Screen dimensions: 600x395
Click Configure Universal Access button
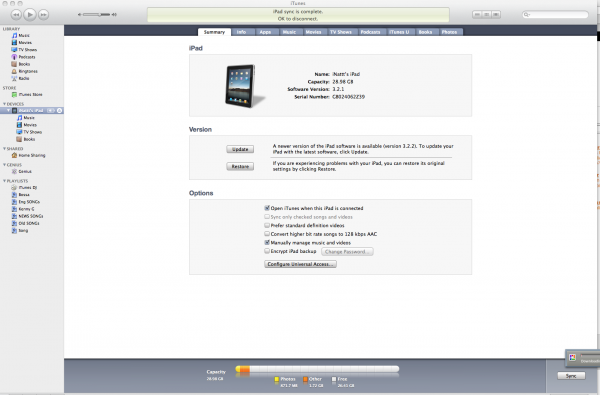click(x=300, y=264)
